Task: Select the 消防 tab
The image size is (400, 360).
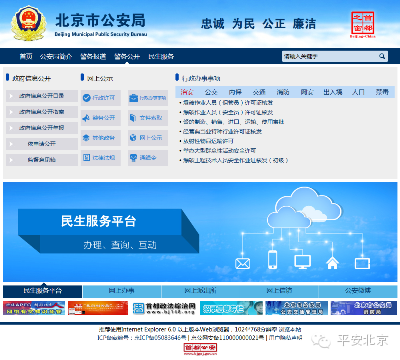Action: tap(283, 92)
